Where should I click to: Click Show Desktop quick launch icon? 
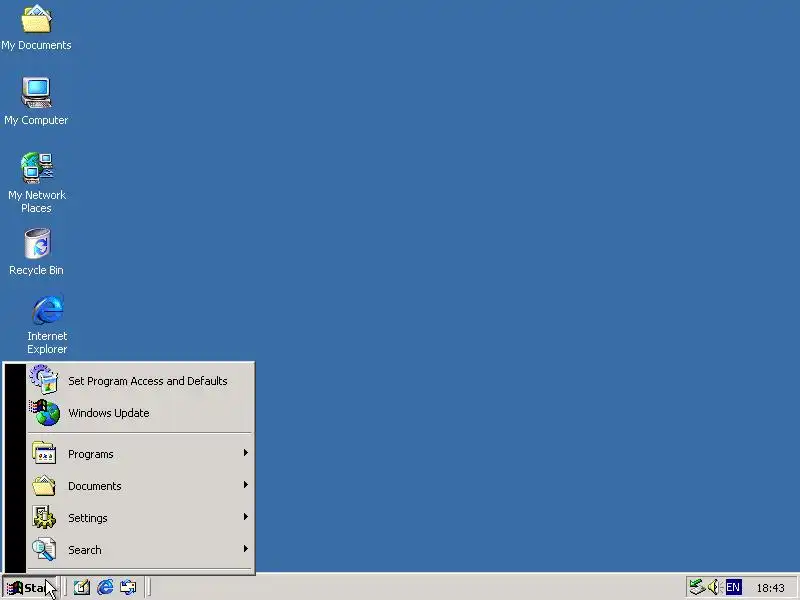(x=82, y=588)
